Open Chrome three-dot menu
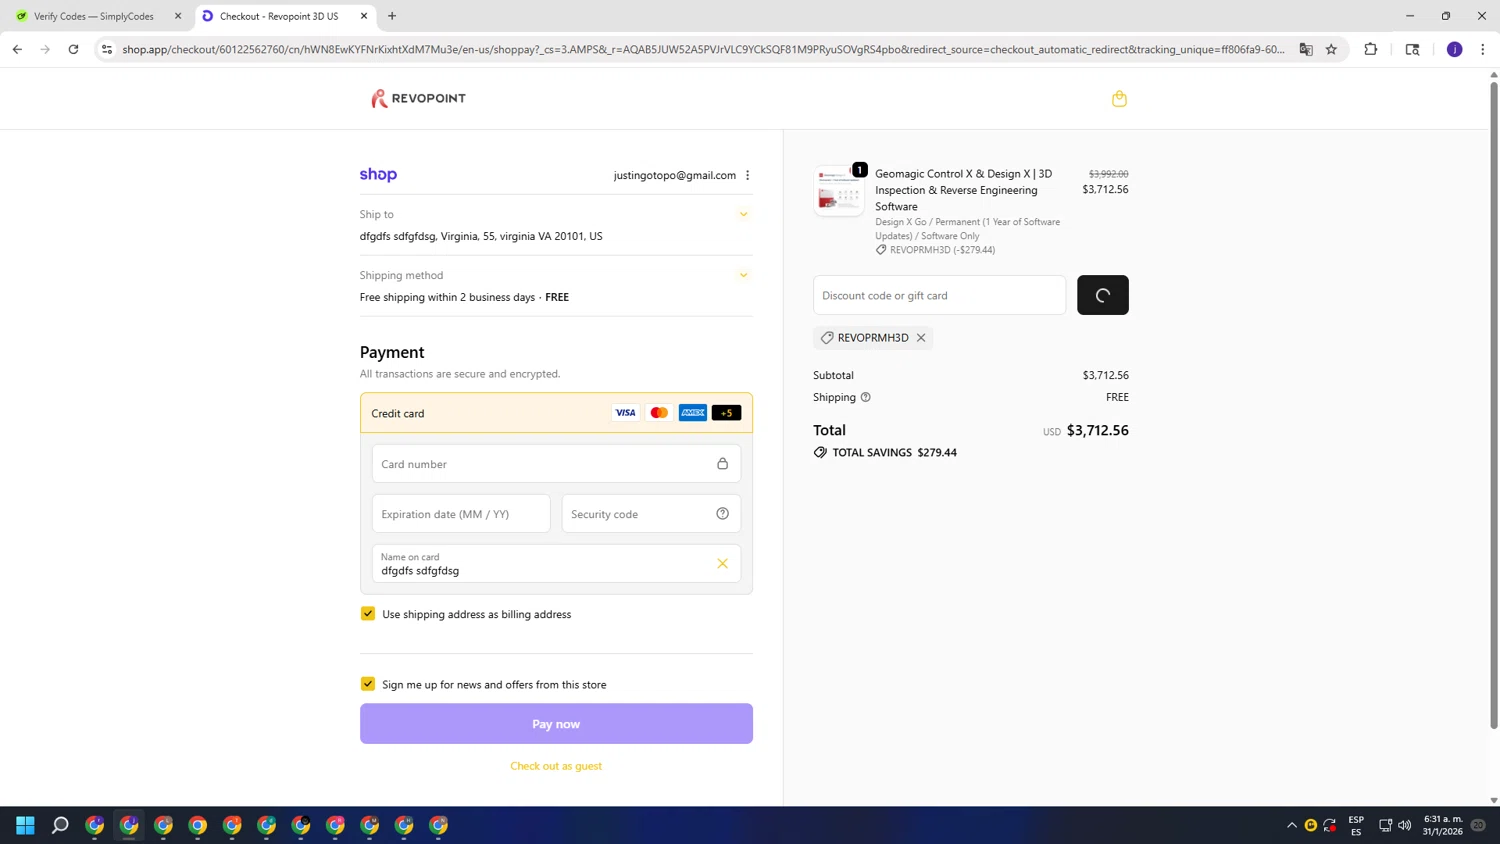Image resolution: width=1500 pixels, height=844 pixels. 1483,49
